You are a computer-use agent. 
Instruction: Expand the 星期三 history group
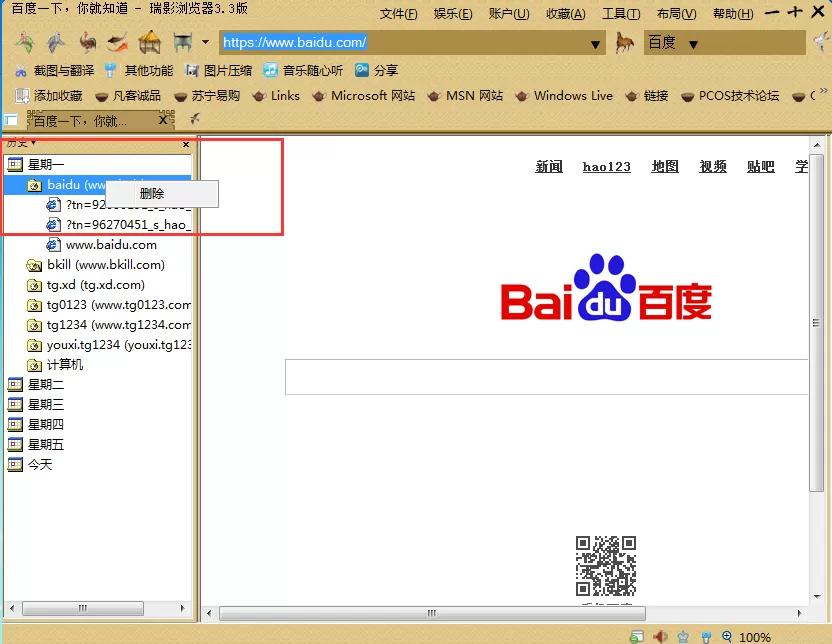[36, 405]
